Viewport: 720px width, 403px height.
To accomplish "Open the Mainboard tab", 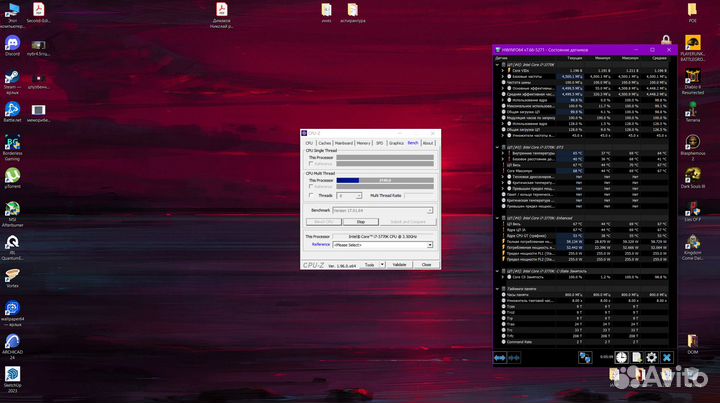I will tap(344, 143).
